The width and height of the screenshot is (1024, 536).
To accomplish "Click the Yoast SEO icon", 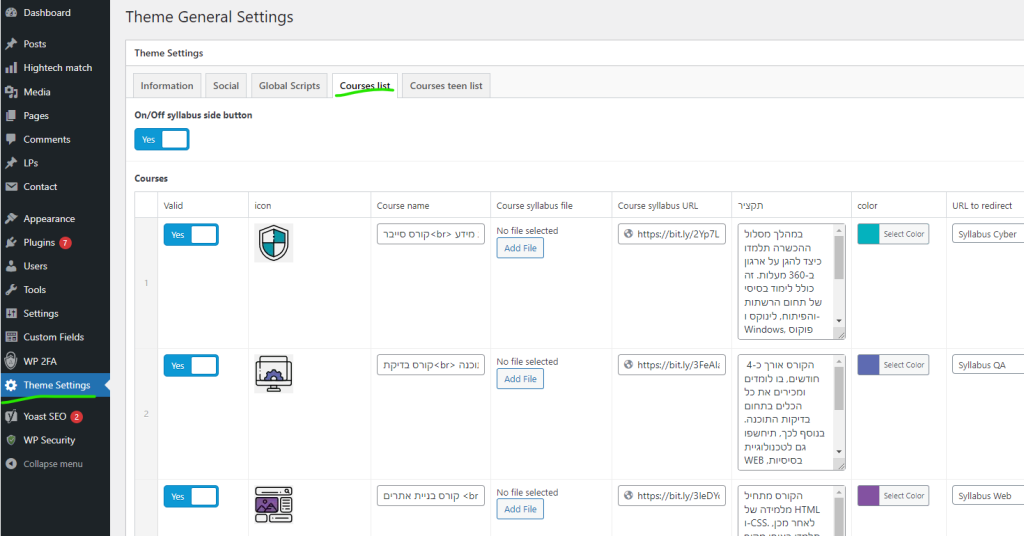I will point(11,417).
